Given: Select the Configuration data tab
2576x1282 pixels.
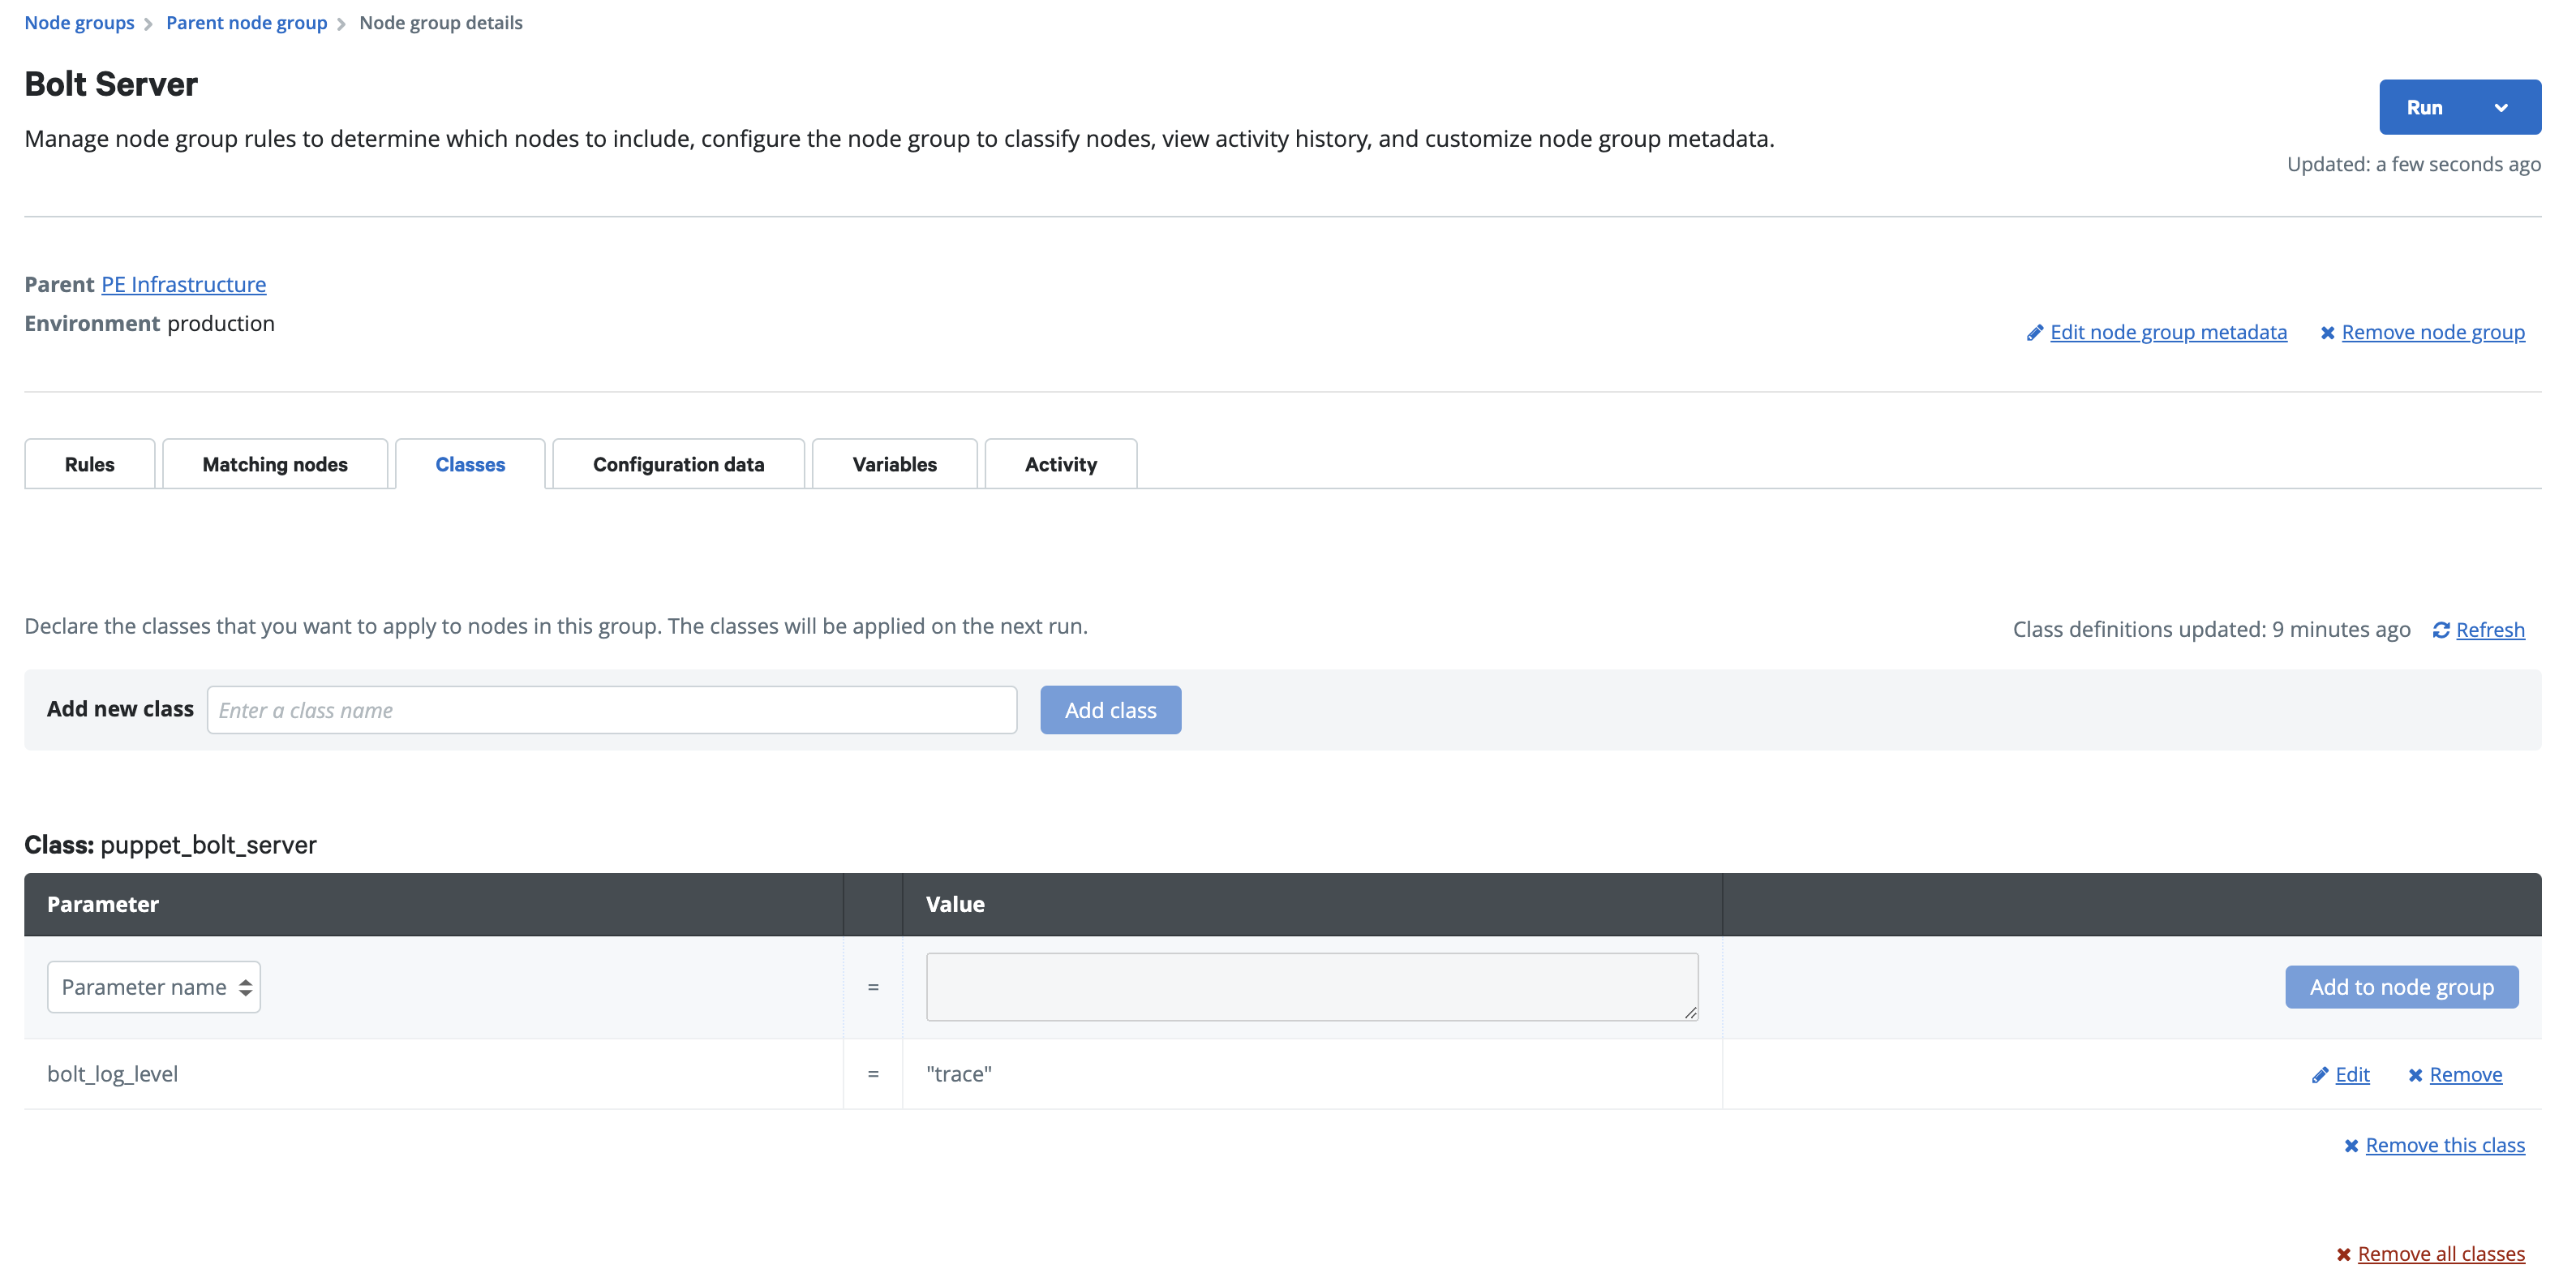Looking at the screenshot, I should click(x=678, y=464).
